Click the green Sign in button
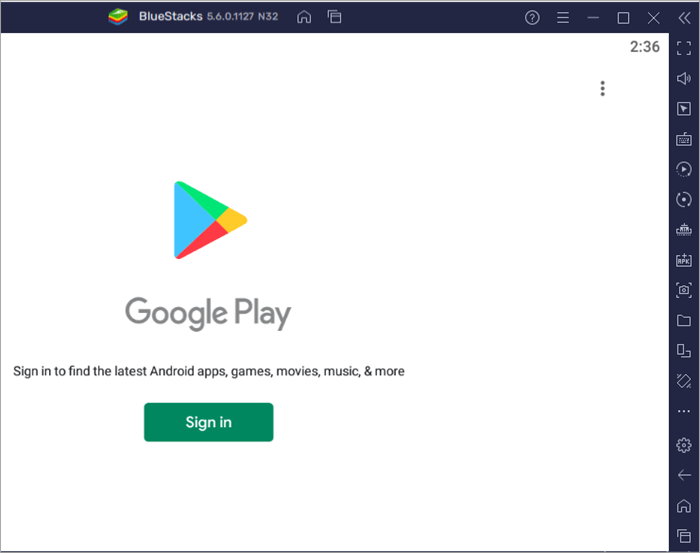 coord(208,422)
